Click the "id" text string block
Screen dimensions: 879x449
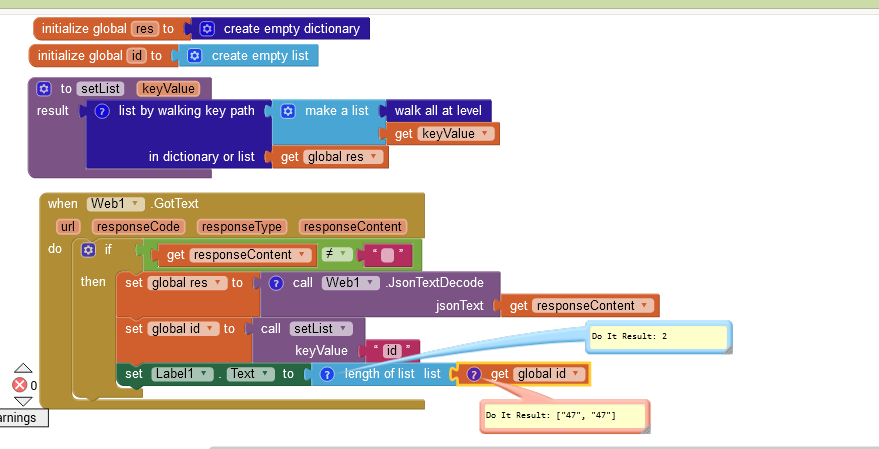tap(391, 351)
